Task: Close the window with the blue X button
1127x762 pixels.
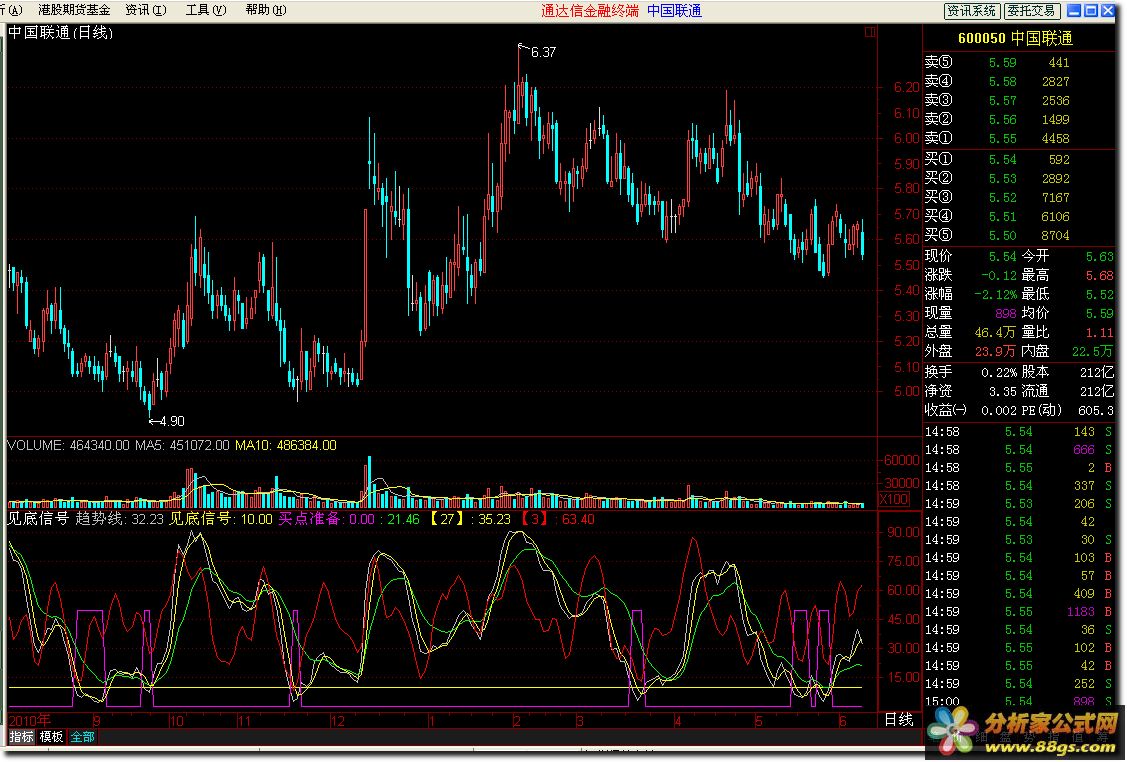Action: pyautogui.click(x=1107, y=10)
